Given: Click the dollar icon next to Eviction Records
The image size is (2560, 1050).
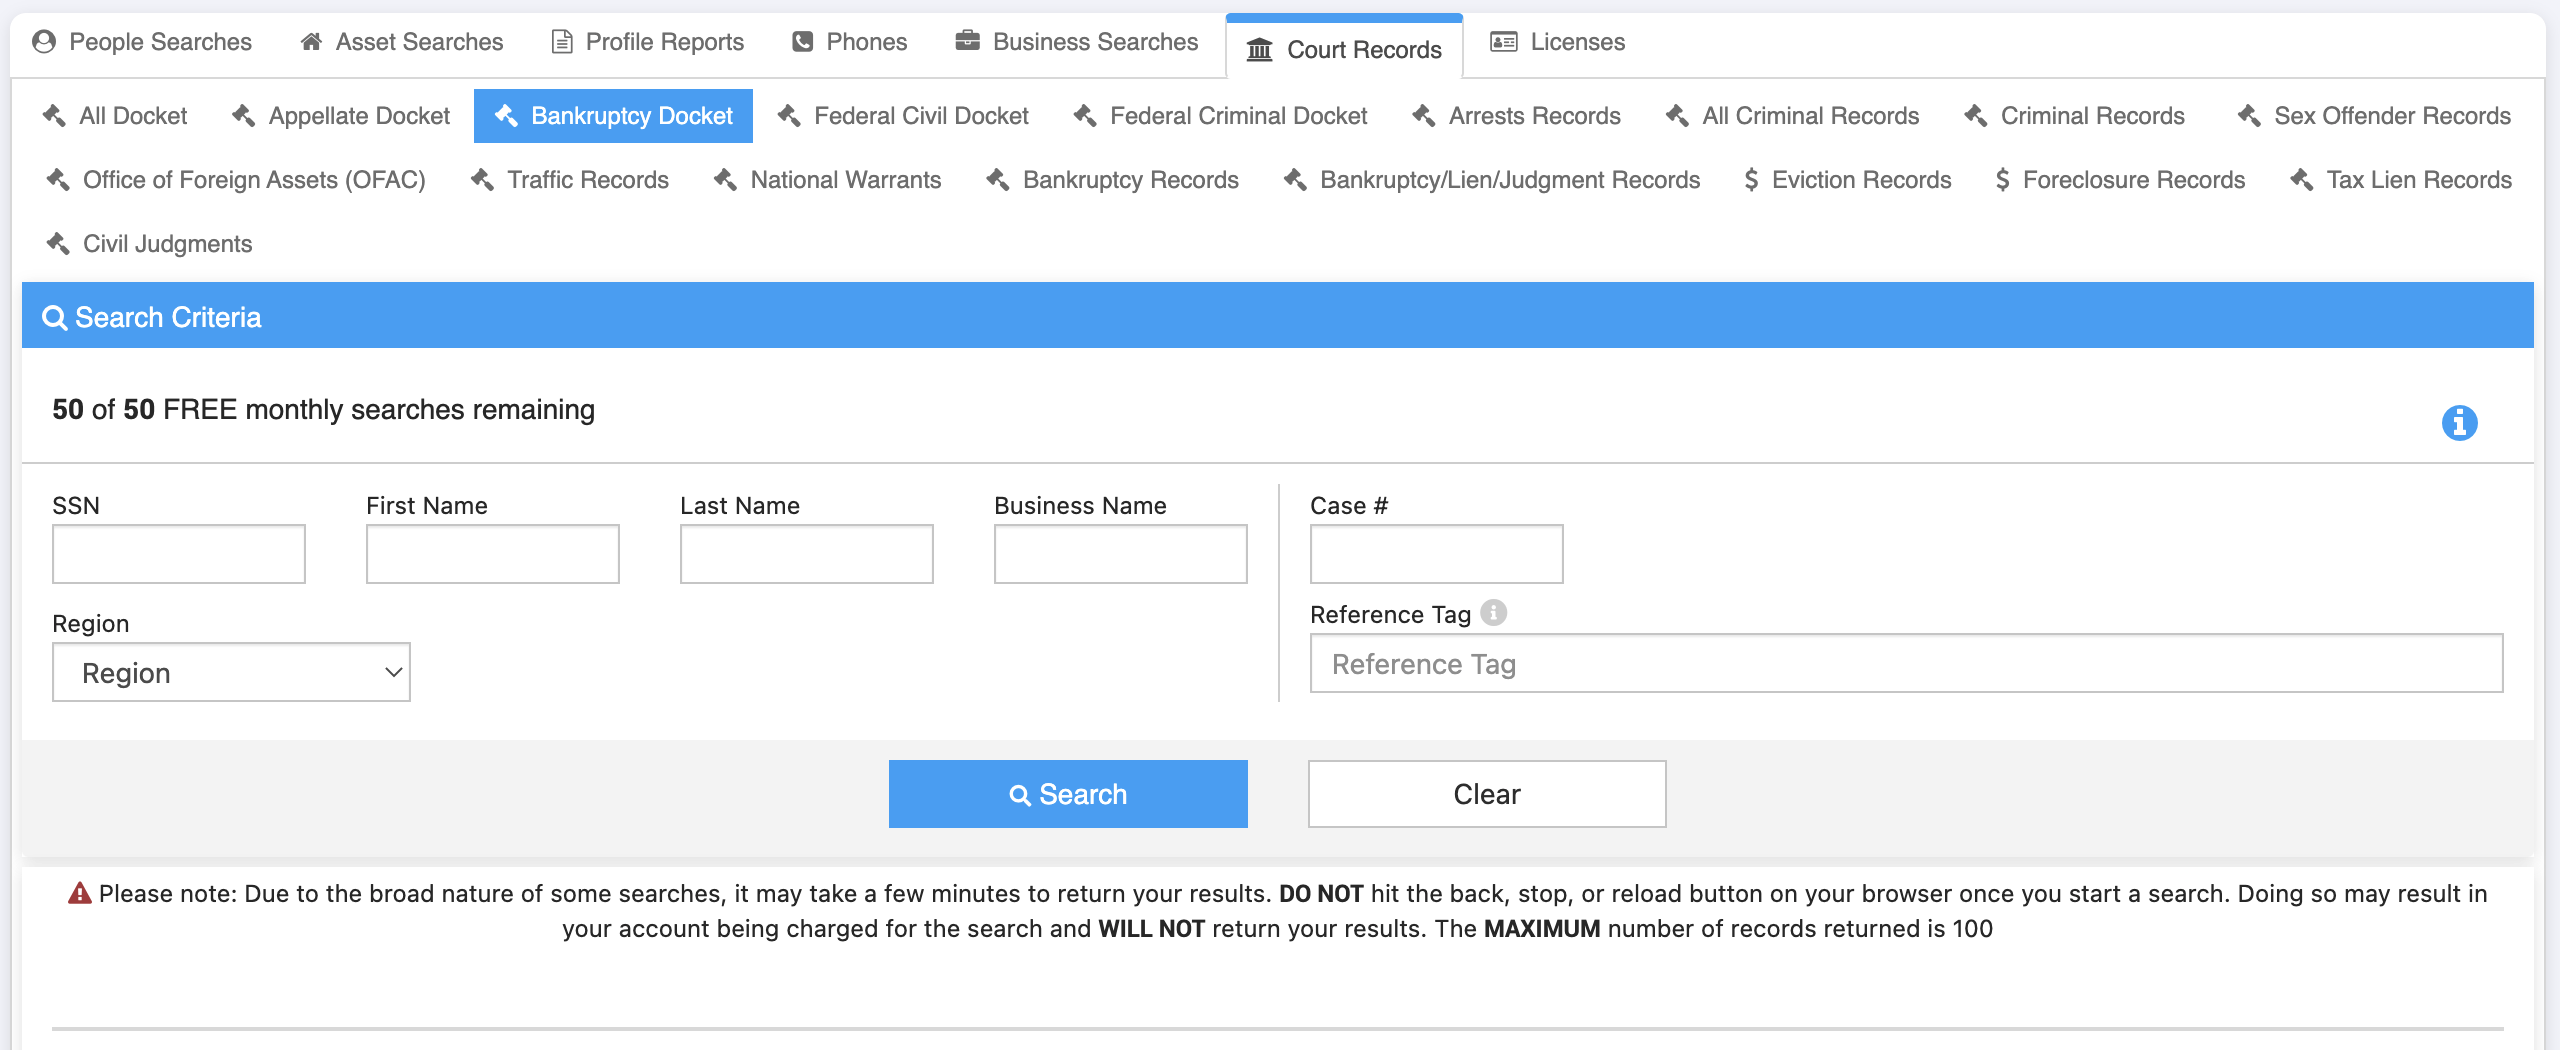Looking at the screenshot, I should (x=1751, y=180).
